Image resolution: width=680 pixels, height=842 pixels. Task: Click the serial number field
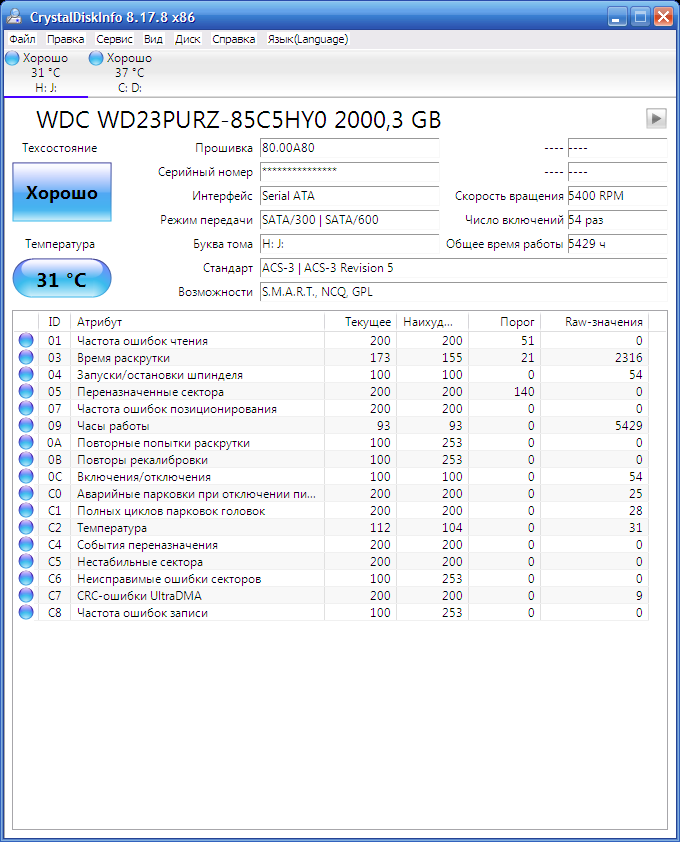pyautogui.click(x=348, y=172)
